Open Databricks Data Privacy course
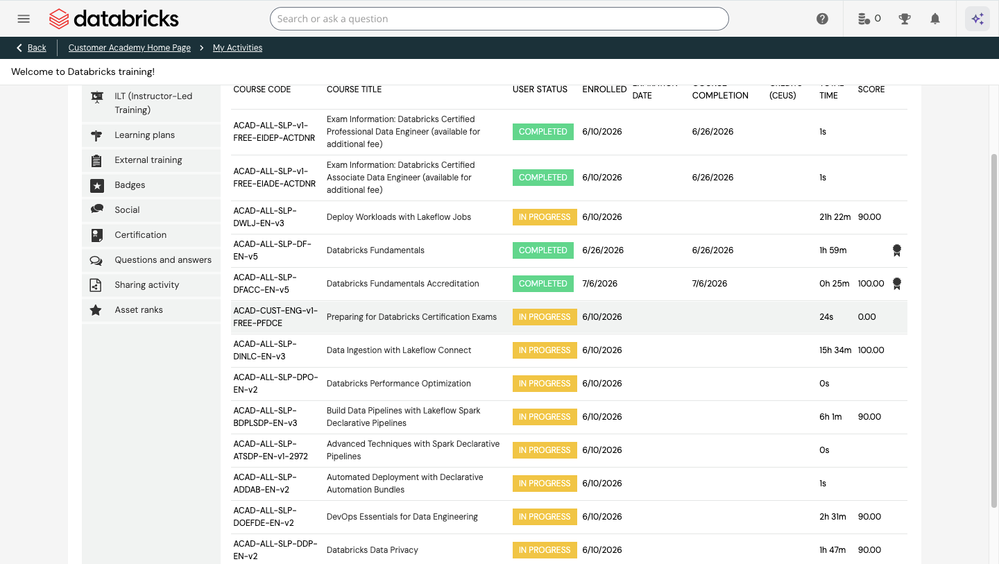 click(x=372, y=550)
